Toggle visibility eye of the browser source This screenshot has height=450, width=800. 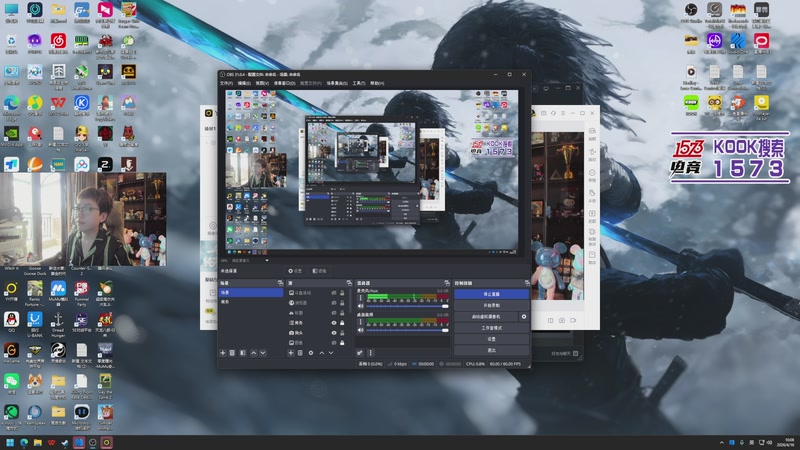[x=334, y=303]
